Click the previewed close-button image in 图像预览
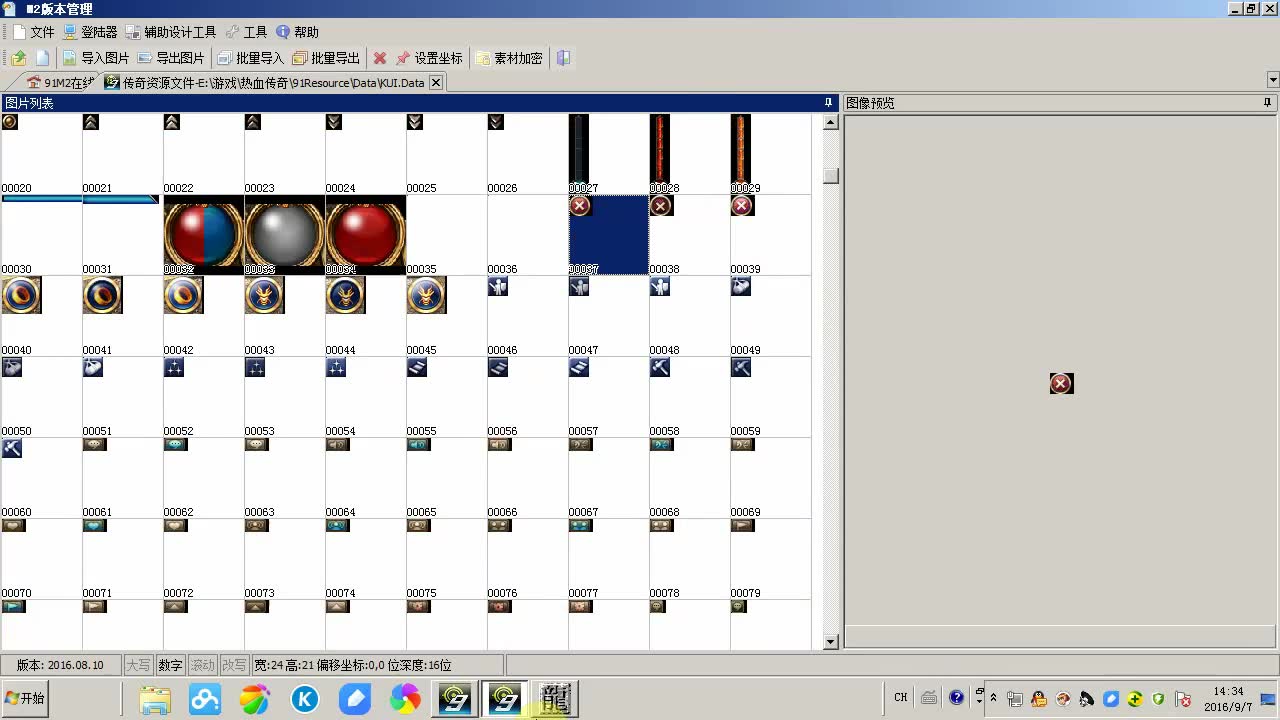 pyautogui.click(x=1061, y=384)
